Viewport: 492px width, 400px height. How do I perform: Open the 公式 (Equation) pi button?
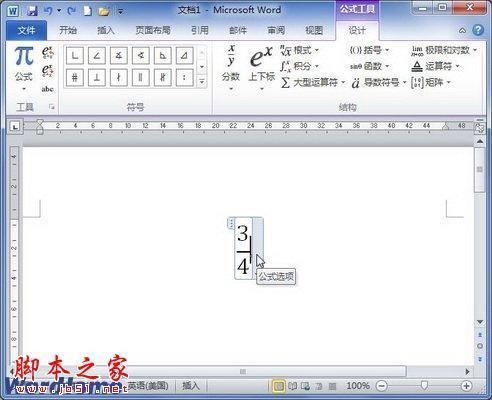pyautogui.click(x=24, y=68)
